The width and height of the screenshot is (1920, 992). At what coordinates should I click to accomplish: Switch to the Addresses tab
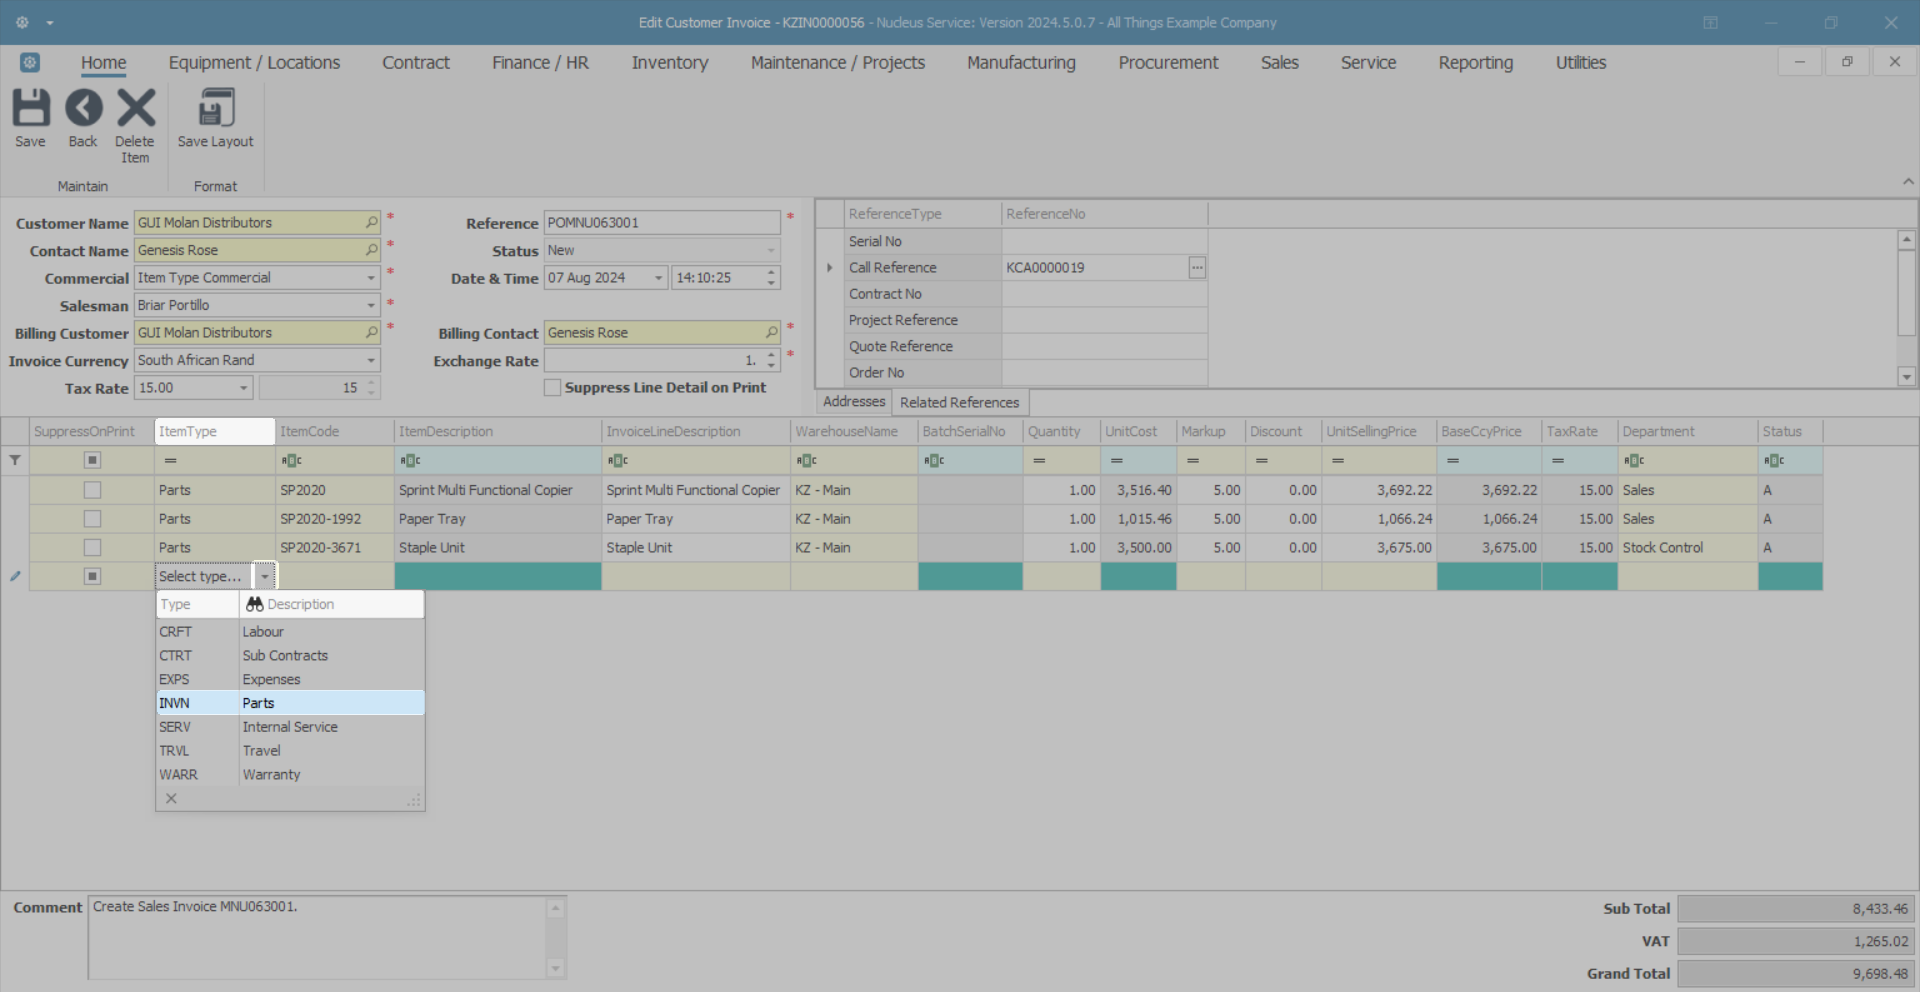[853, 402]
